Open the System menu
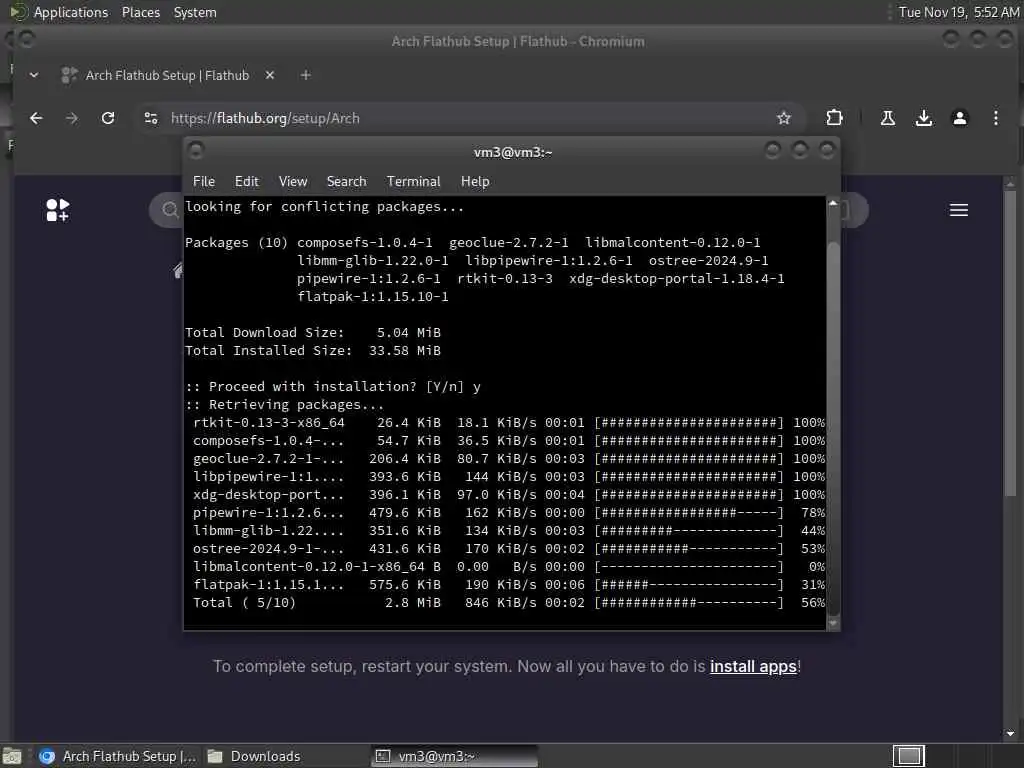 (195, 12)
